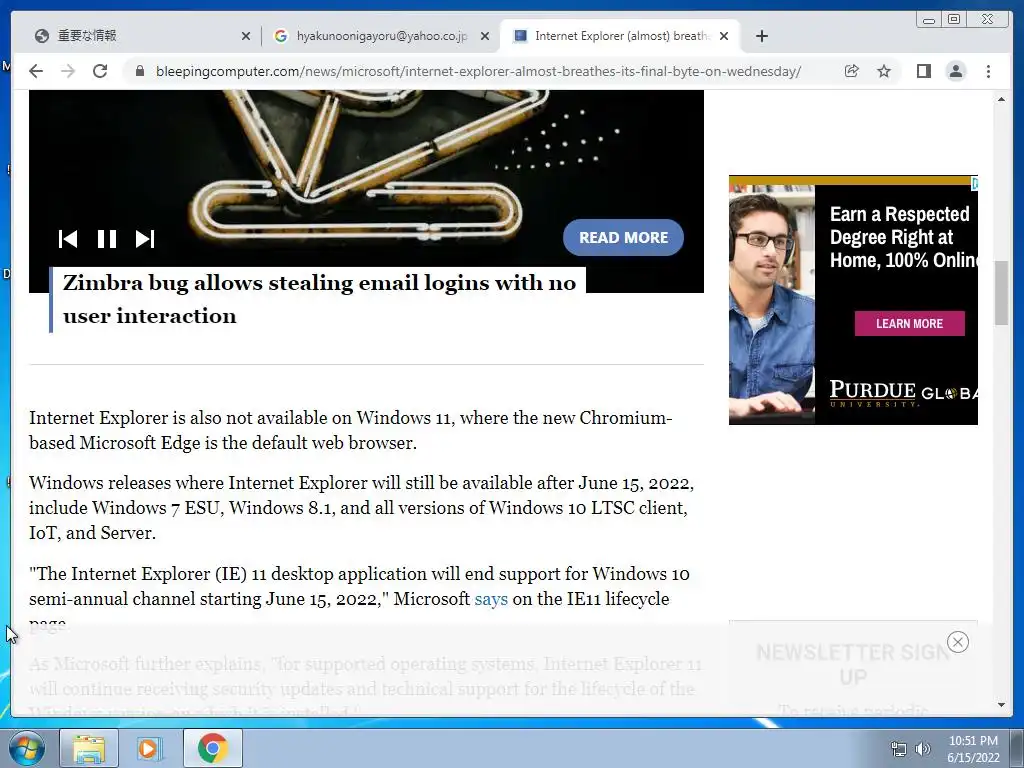The height and width of the screenshot is (768, 1024).
Task: Skip to previous story in slideshow
Action: click(68, 239)
